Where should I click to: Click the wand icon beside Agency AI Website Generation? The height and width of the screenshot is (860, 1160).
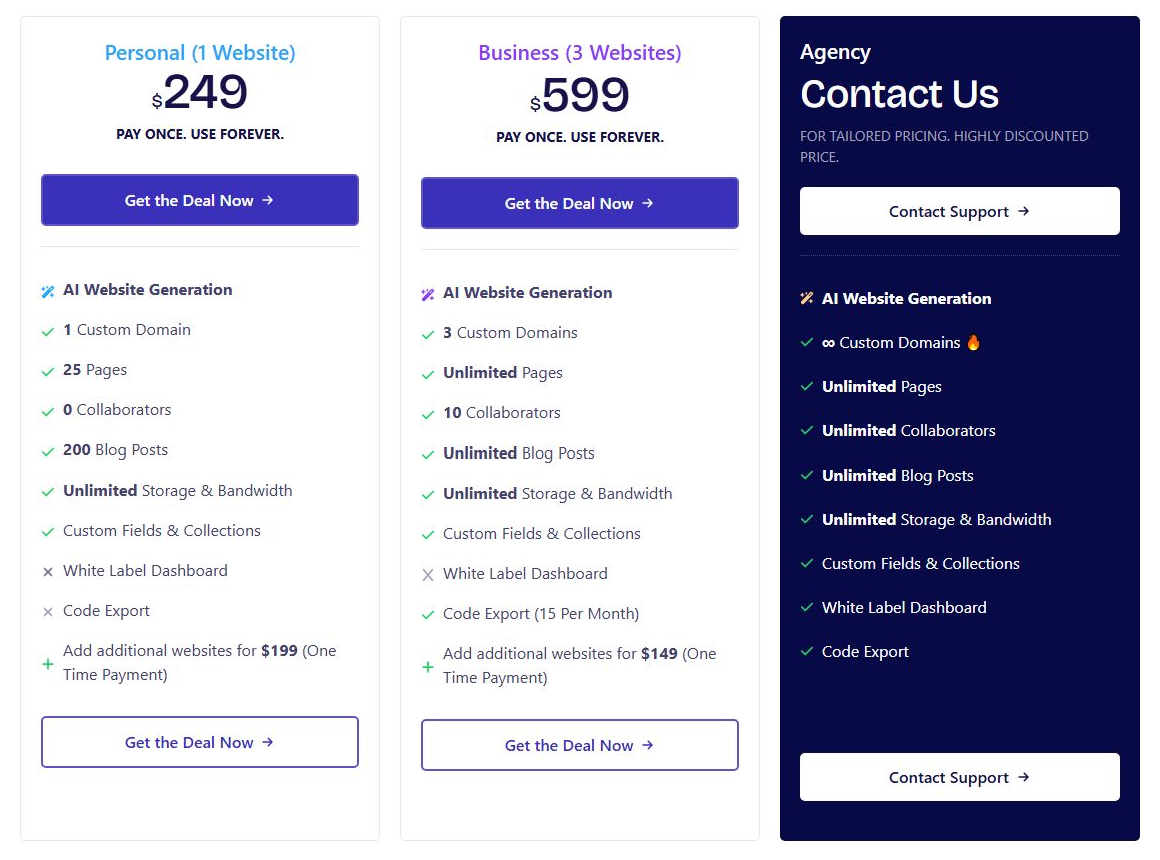click(807, 298)
